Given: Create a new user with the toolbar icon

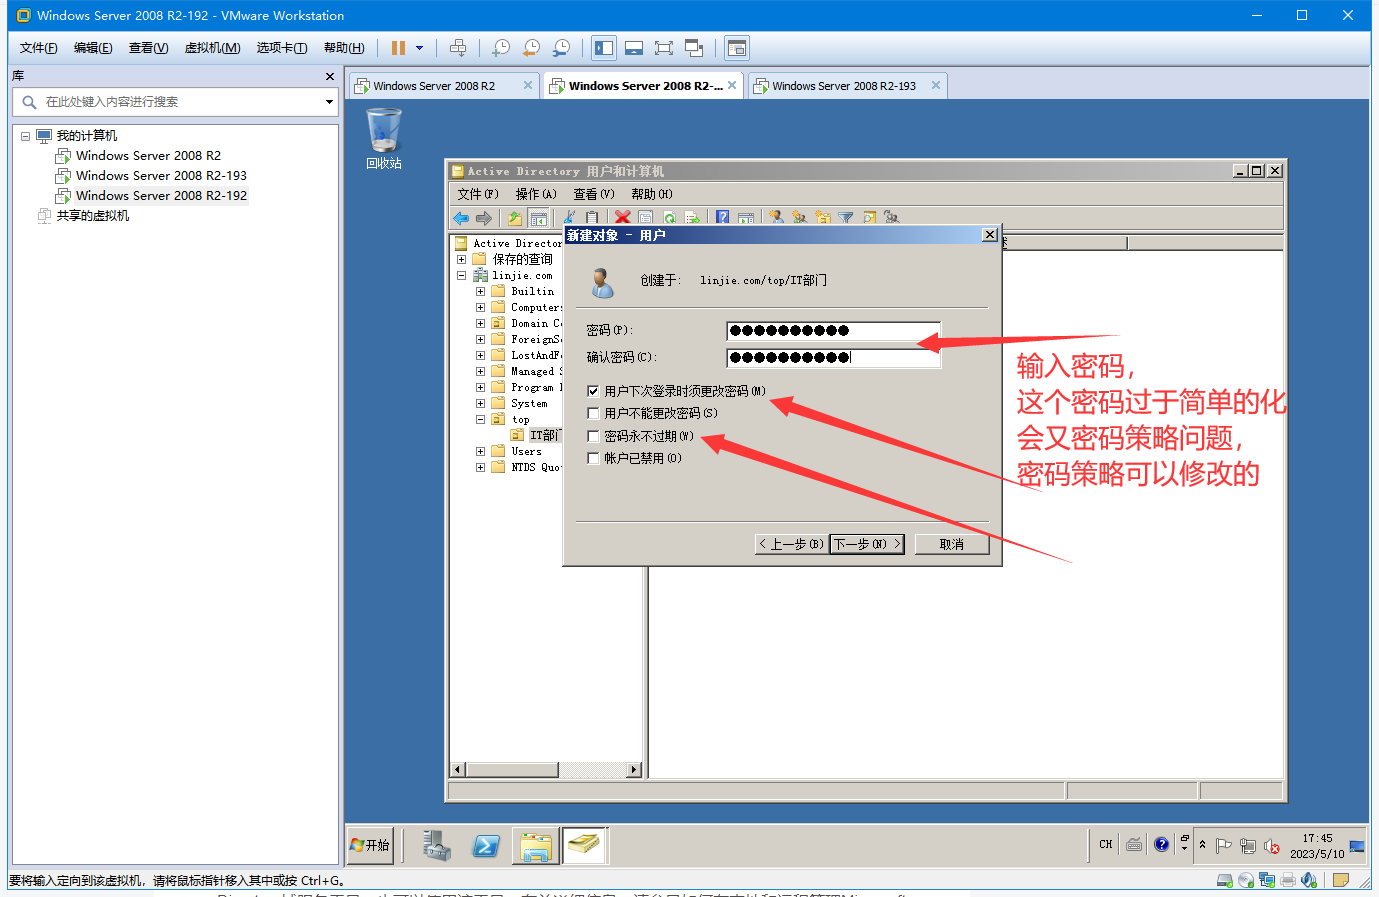Looking at the screenshot, I should point(776,218).
